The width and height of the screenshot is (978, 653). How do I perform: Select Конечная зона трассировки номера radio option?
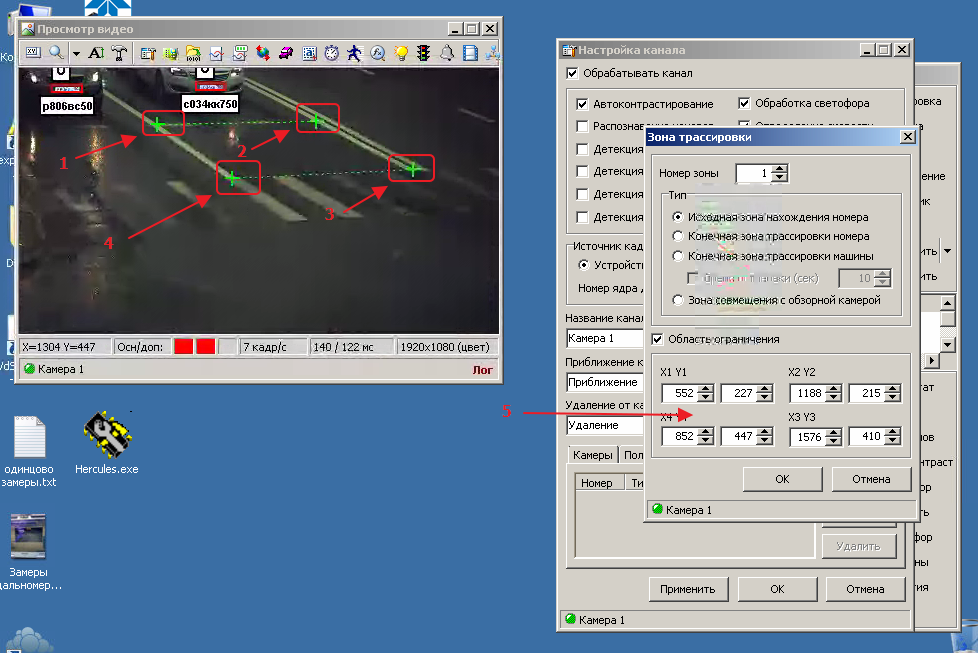680,236
